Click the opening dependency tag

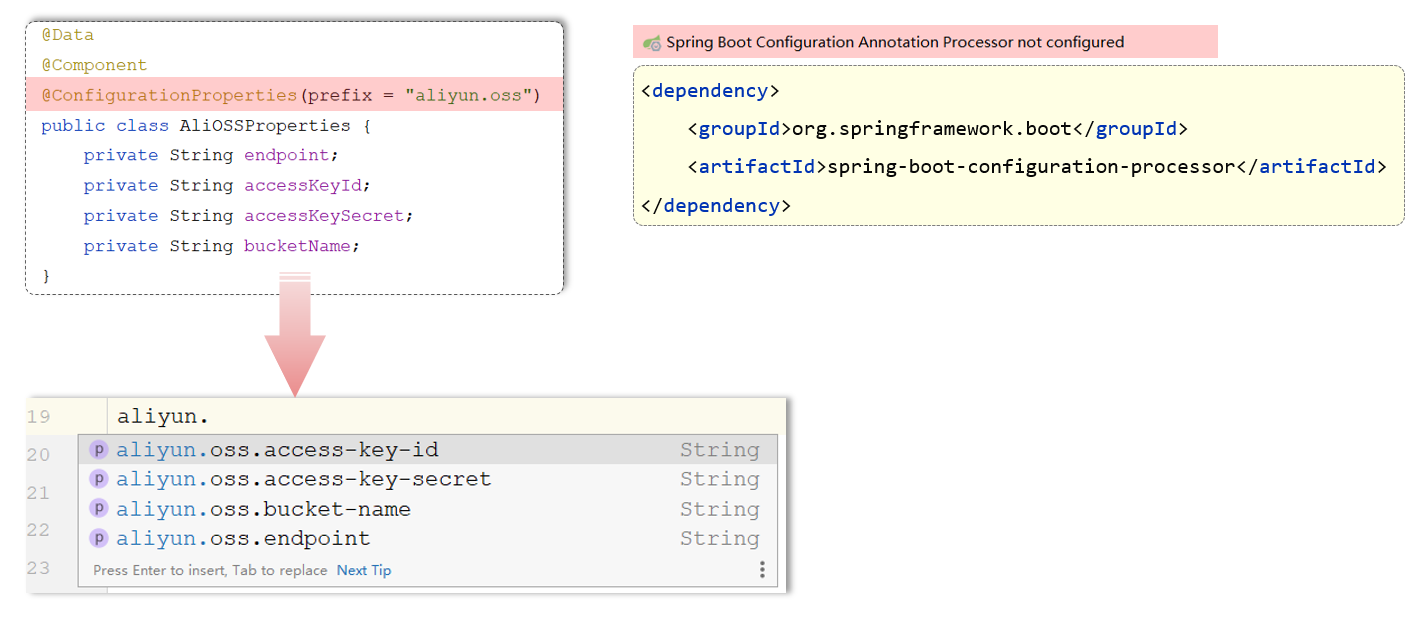point(710,91)
